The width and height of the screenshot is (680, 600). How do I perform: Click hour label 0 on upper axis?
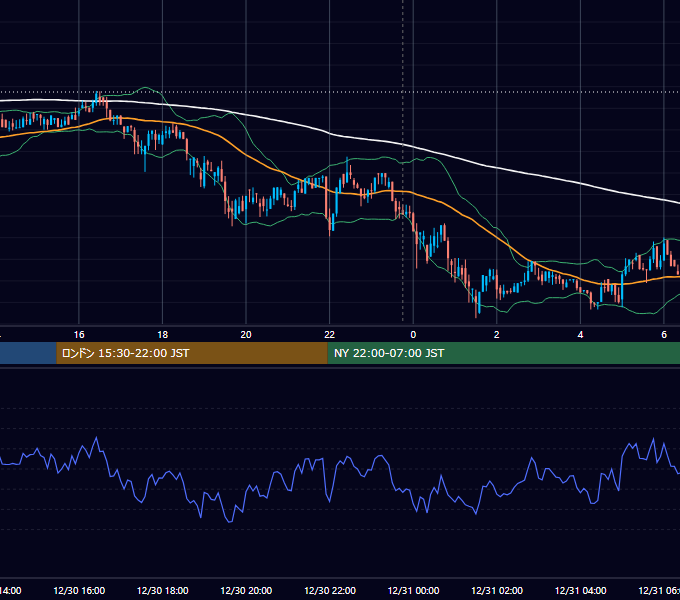click(413, 335)
